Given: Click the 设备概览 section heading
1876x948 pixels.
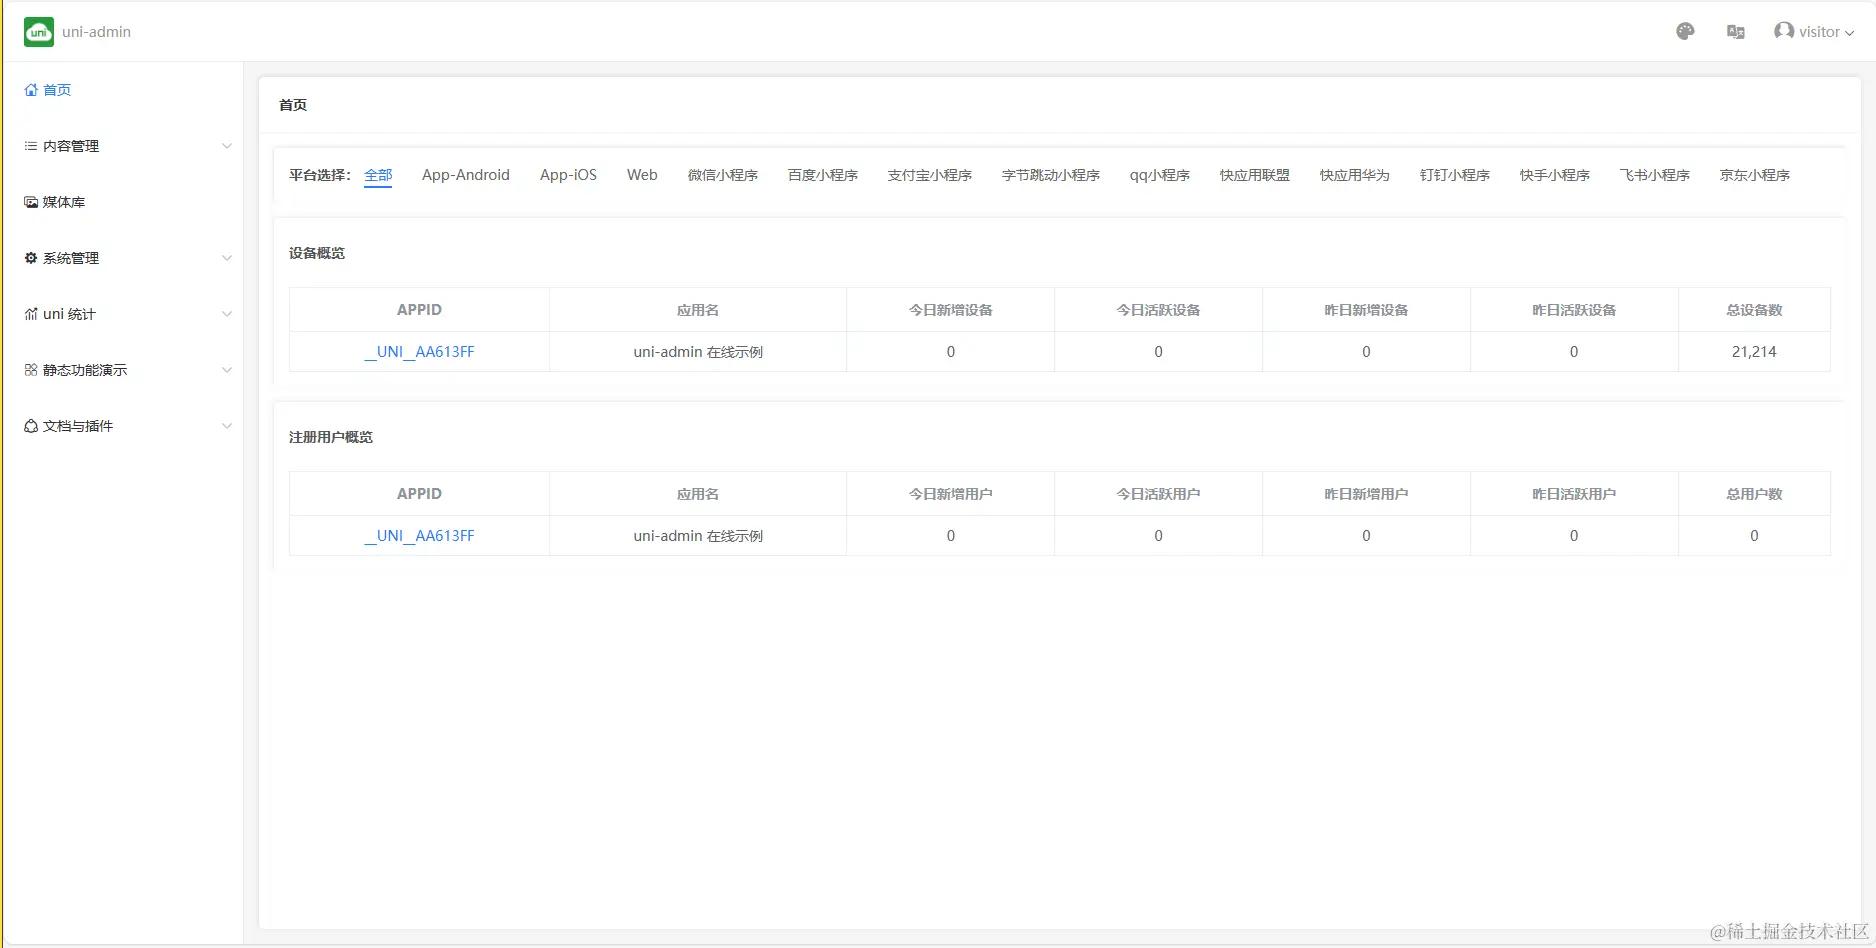Looking at the screenshot, I should pos(317,253).
